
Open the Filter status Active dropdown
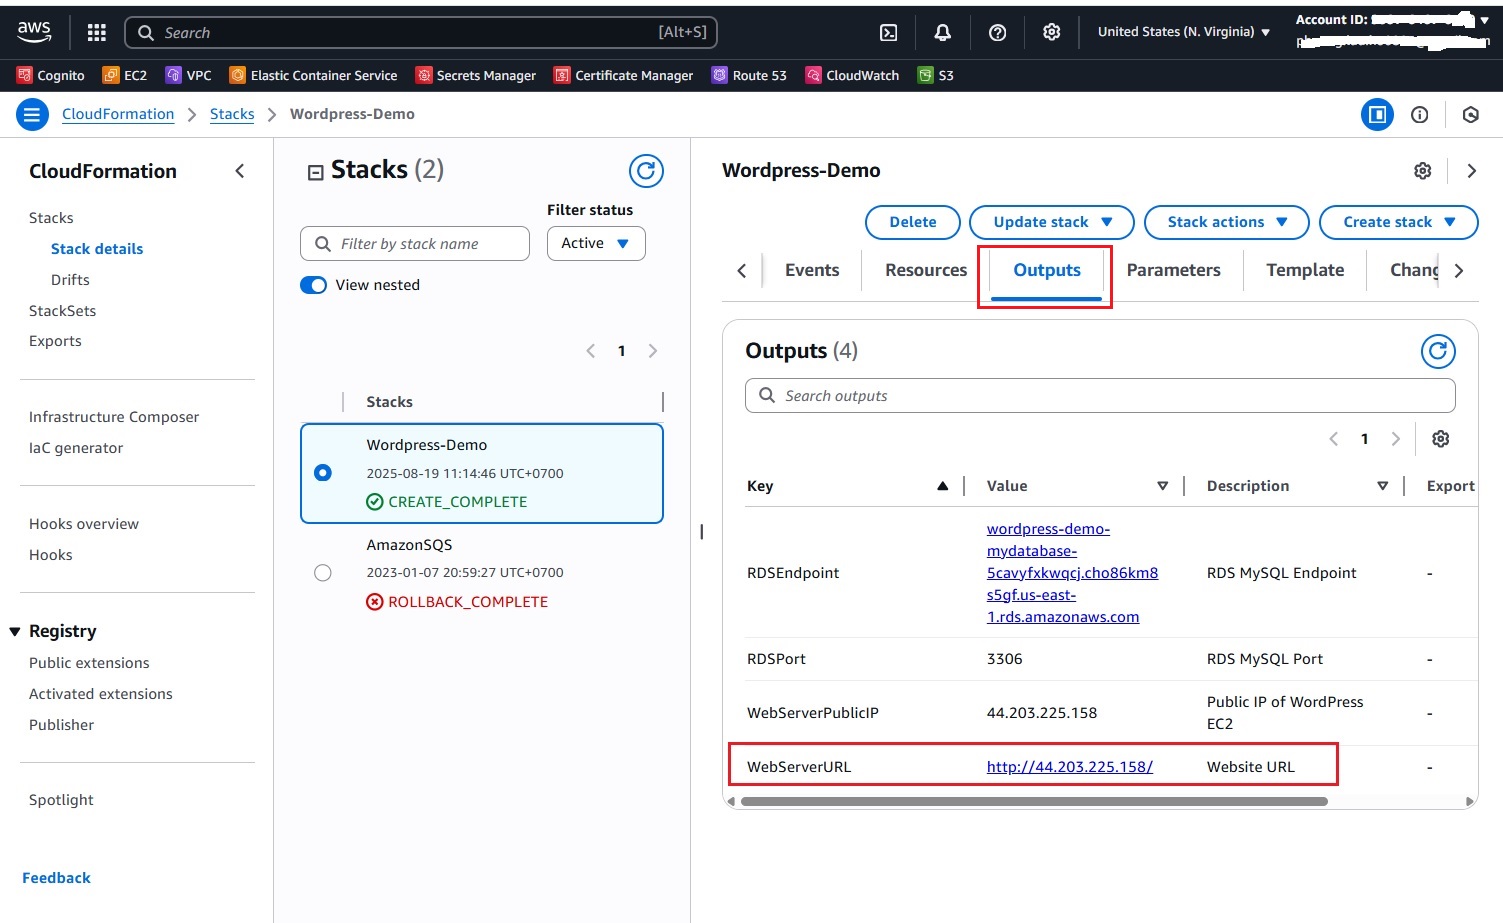click(596, 243)
